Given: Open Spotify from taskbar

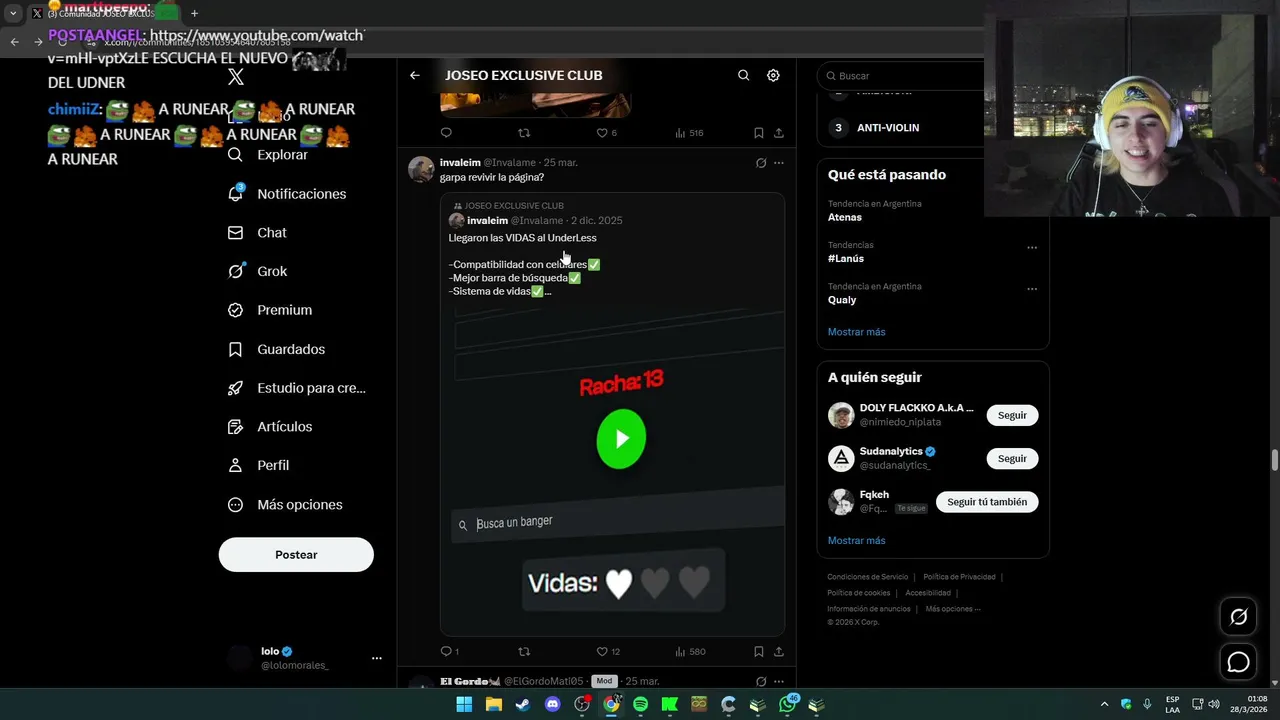Looking at the screenshot, I should [640, 704].
